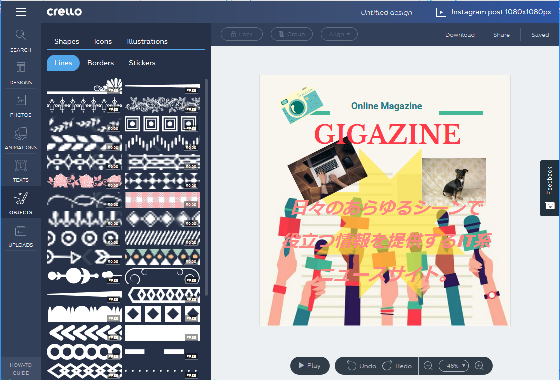Select the arrow with triangle line
Viewport: 560px width, 380px height.
click(84, 257)
